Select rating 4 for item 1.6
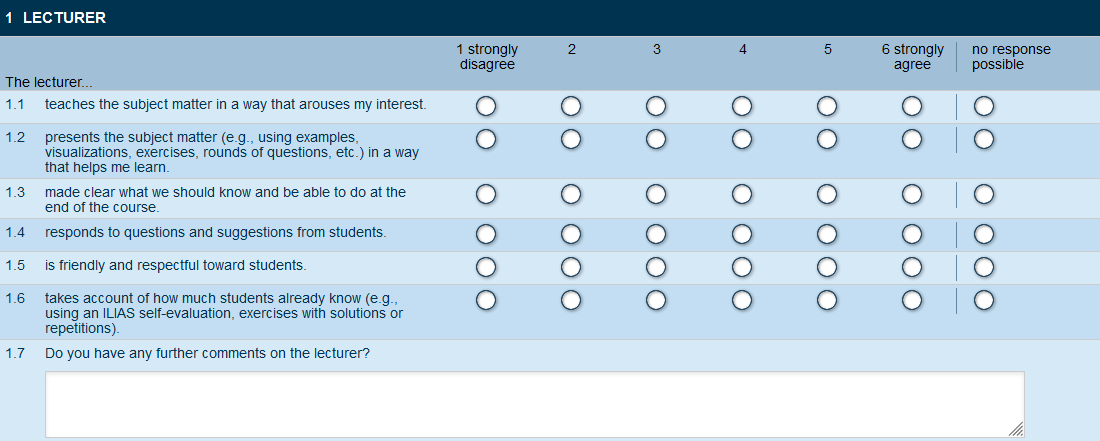Screen dimensions: 1100x441 coord(742,300)
